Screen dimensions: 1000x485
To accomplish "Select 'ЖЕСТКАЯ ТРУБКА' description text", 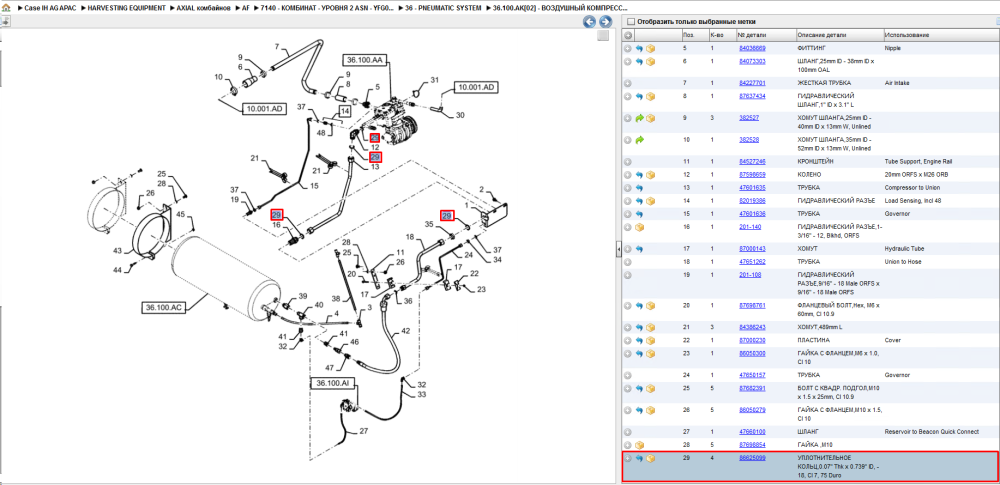I will coord(824,83).
